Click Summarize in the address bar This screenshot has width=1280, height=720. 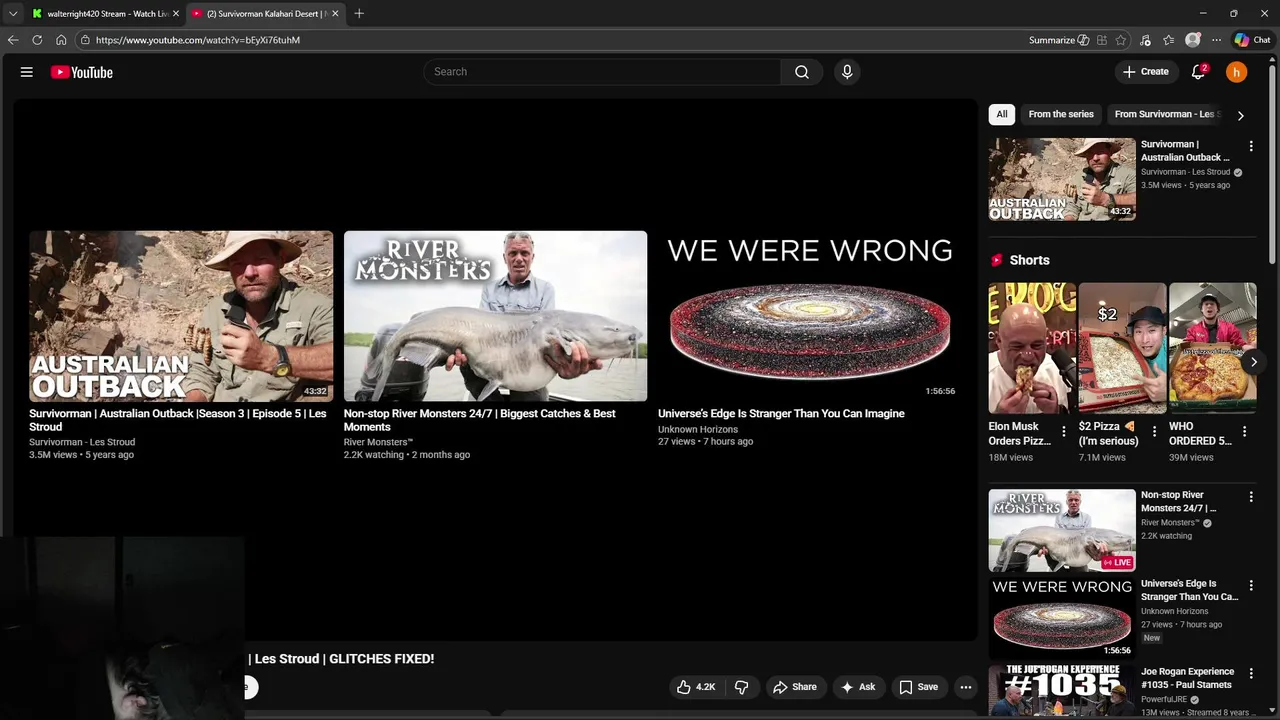[1059, 40]
